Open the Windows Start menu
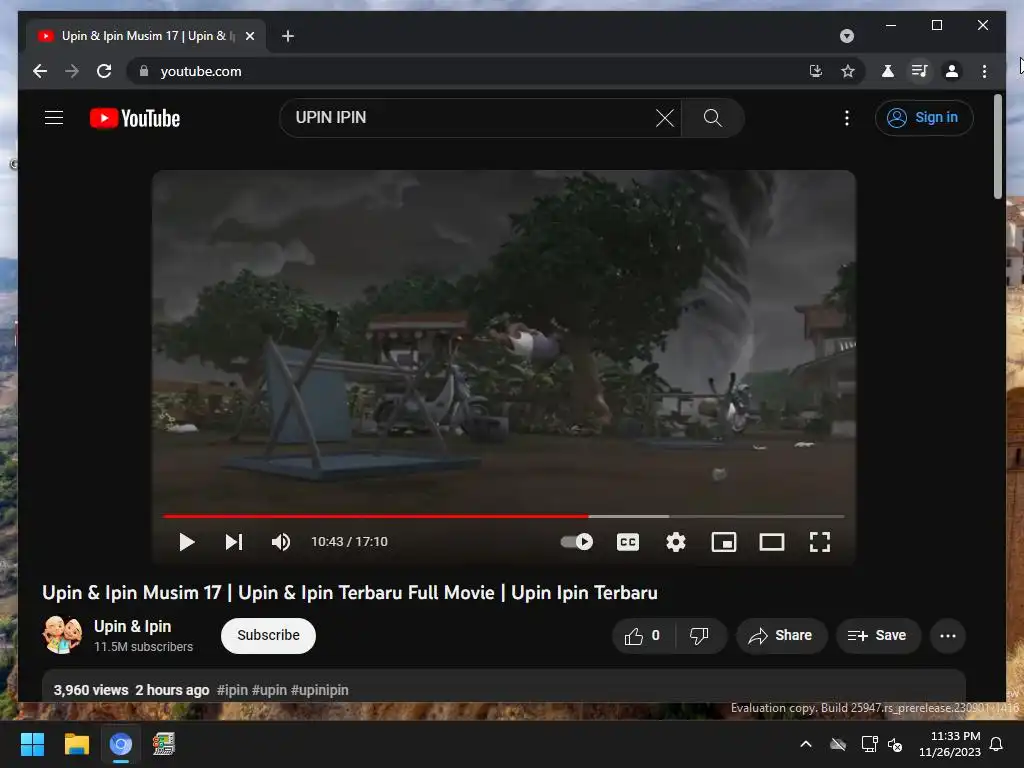1024x768 pixels. [x=32, y=744]
